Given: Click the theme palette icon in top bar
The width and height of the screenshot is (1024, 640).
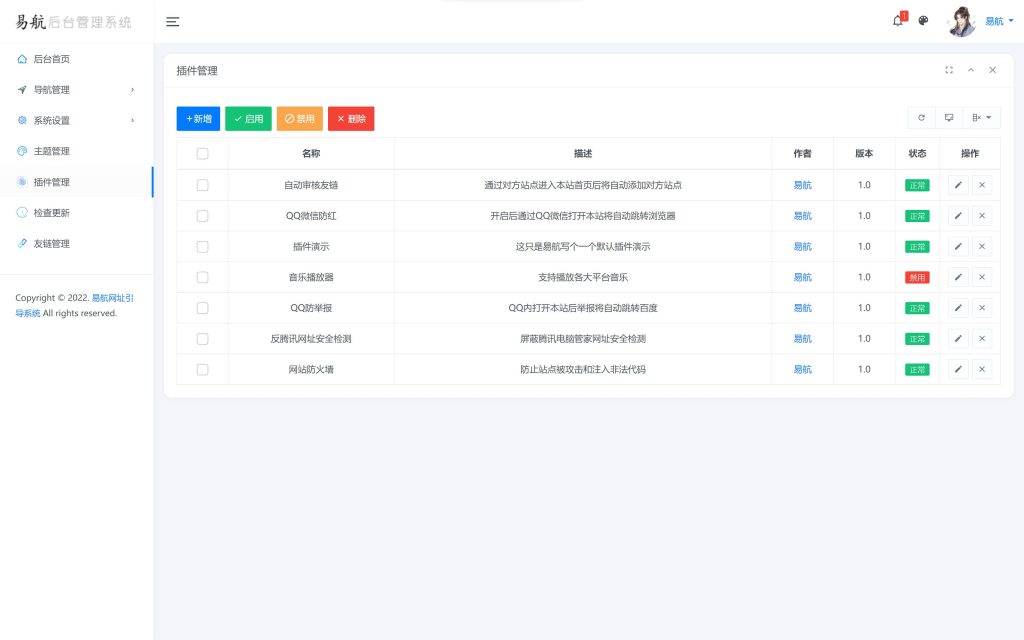Looking at the screenshot, I should click(923, 20).
